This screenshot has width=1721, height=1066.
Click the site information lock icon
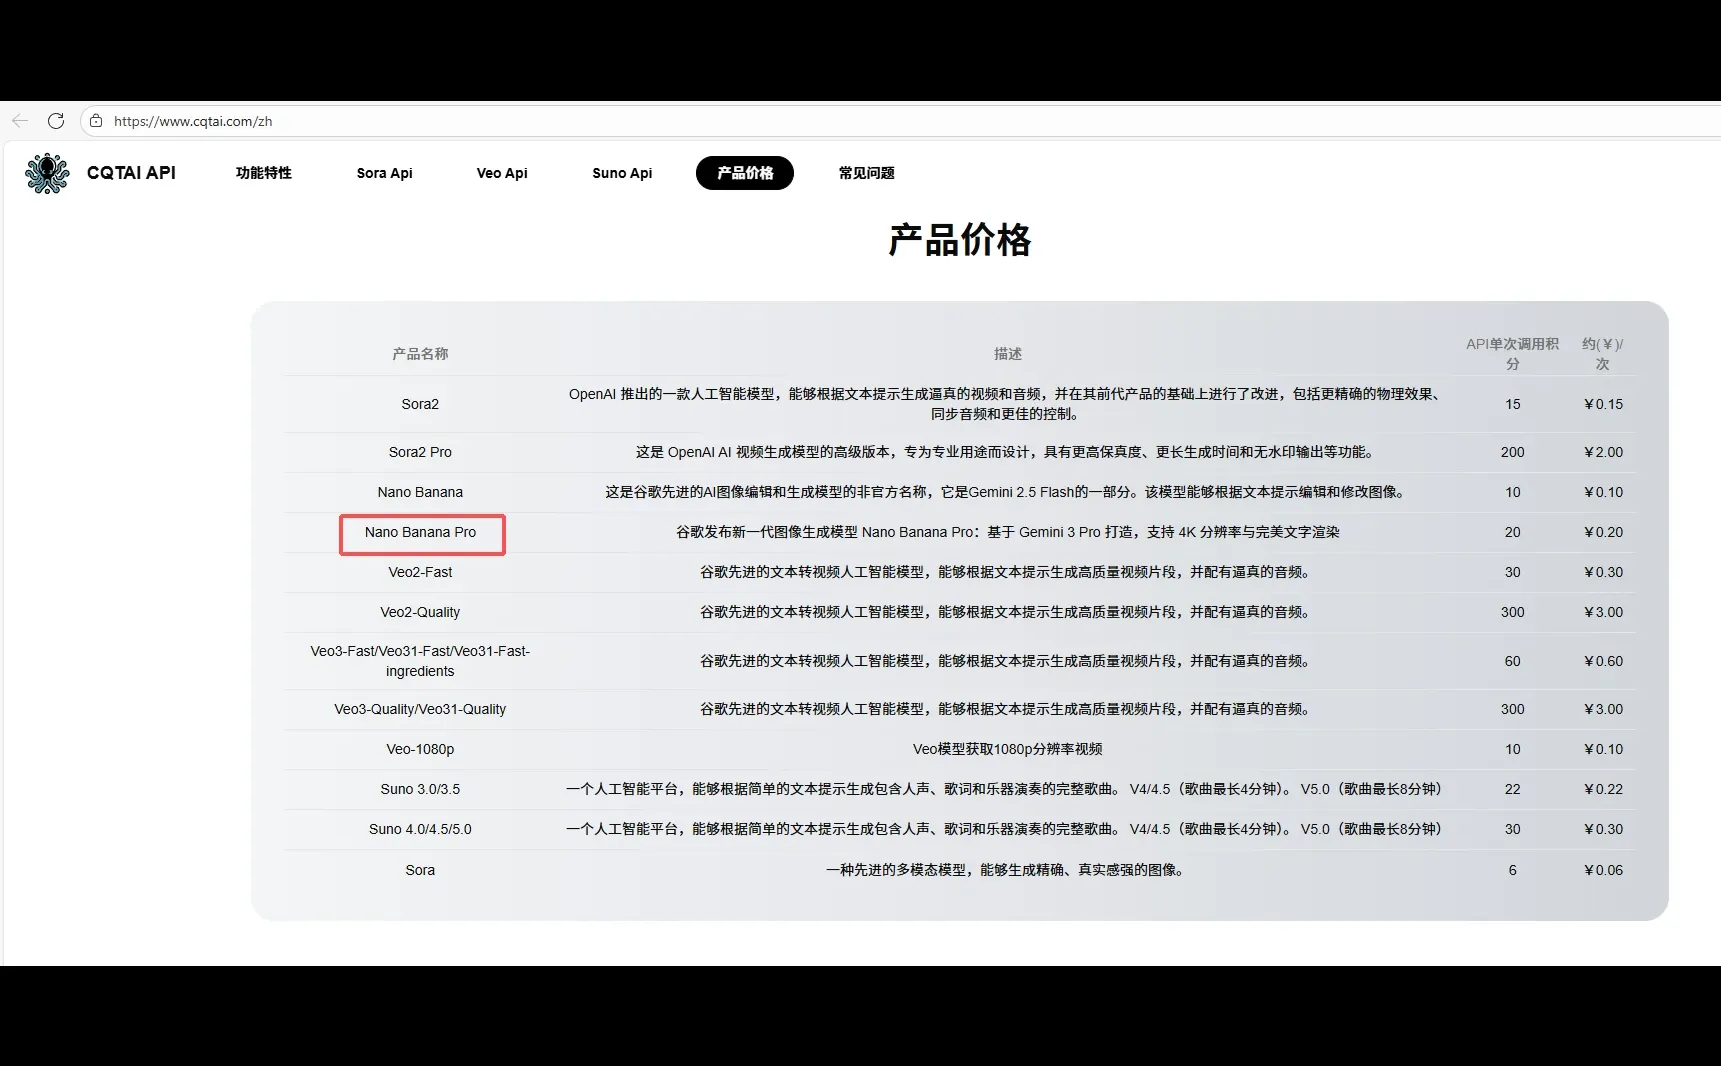tap(96, 121)
